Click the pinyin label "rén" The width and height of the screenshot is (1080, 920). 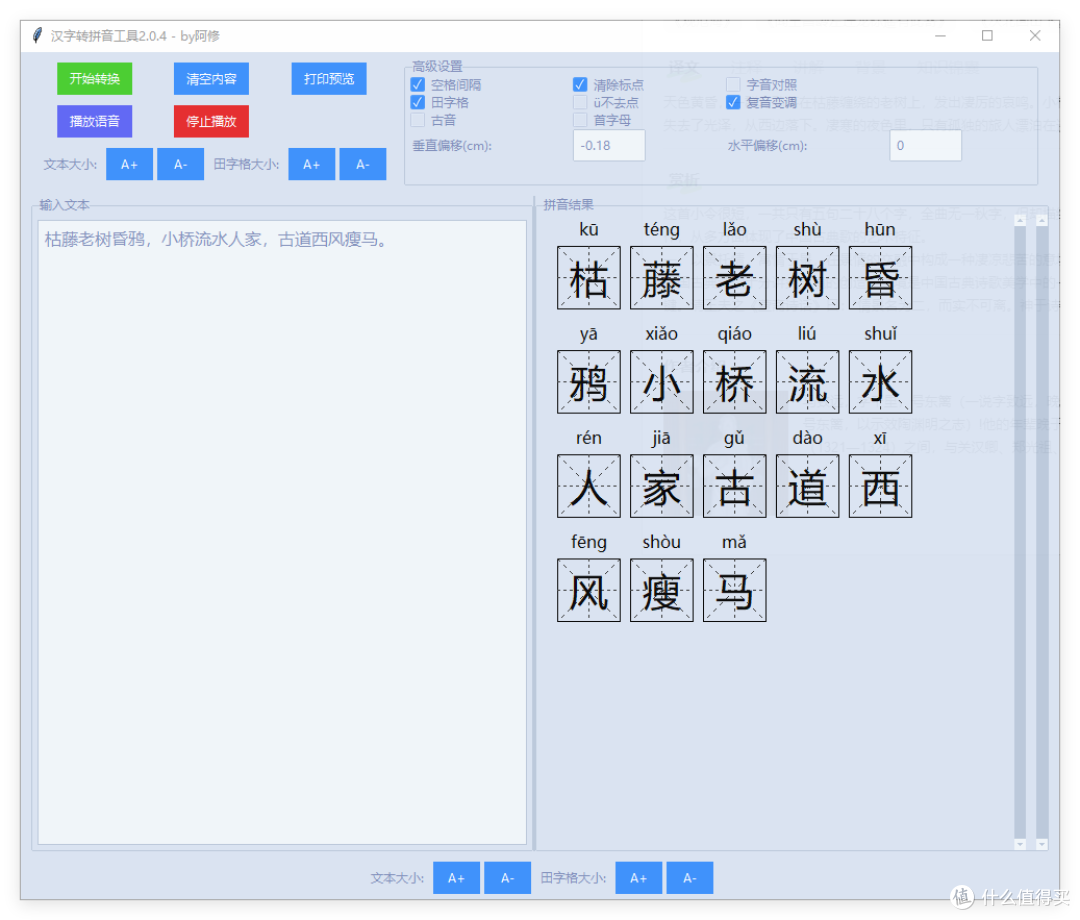589,438
